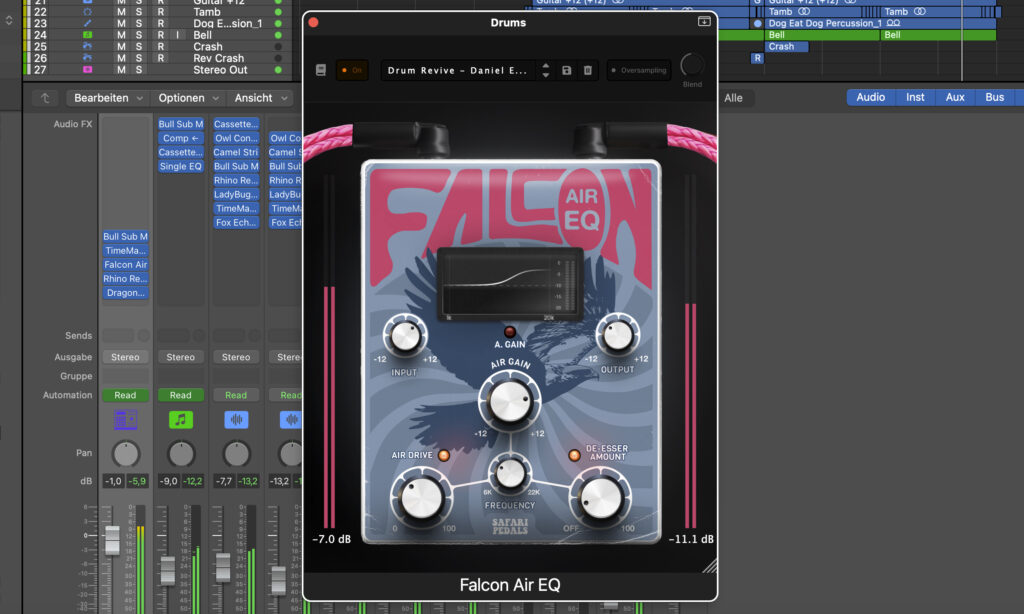Select the Alle channel filter tab
The height and width of the screenshot is (614, 1024).
pos(733,98)
